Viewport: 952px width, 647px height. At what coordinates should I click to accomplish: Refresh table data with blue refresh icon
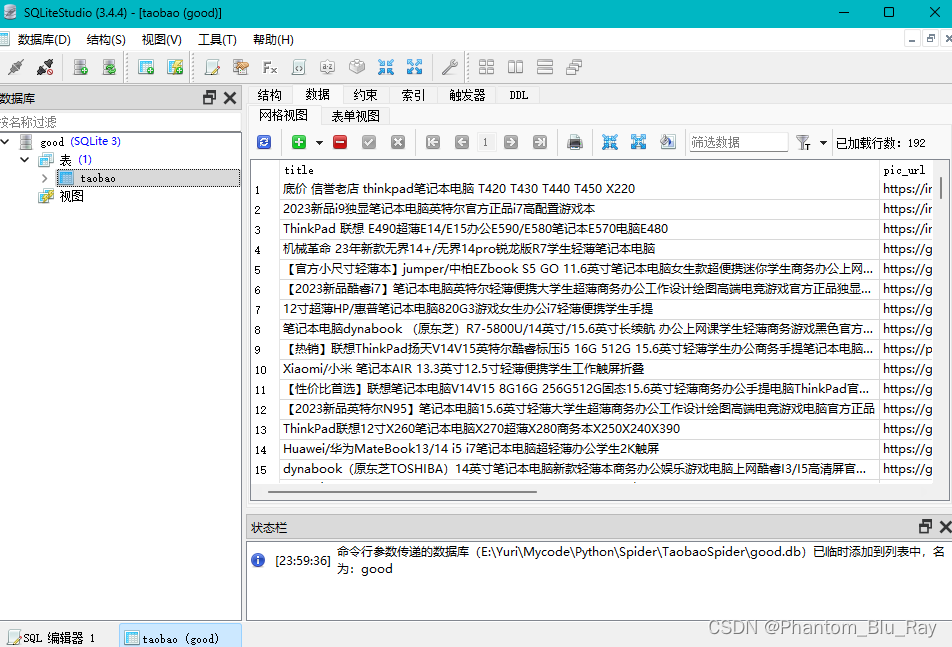(264, 142)
